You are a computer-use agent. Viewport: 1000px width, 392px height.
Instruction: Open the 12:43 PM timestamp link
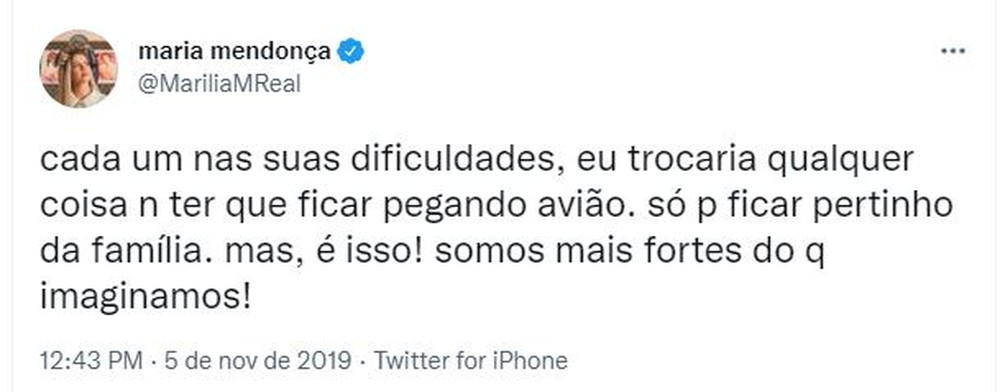pyautogui.click(x=91, y=361)
